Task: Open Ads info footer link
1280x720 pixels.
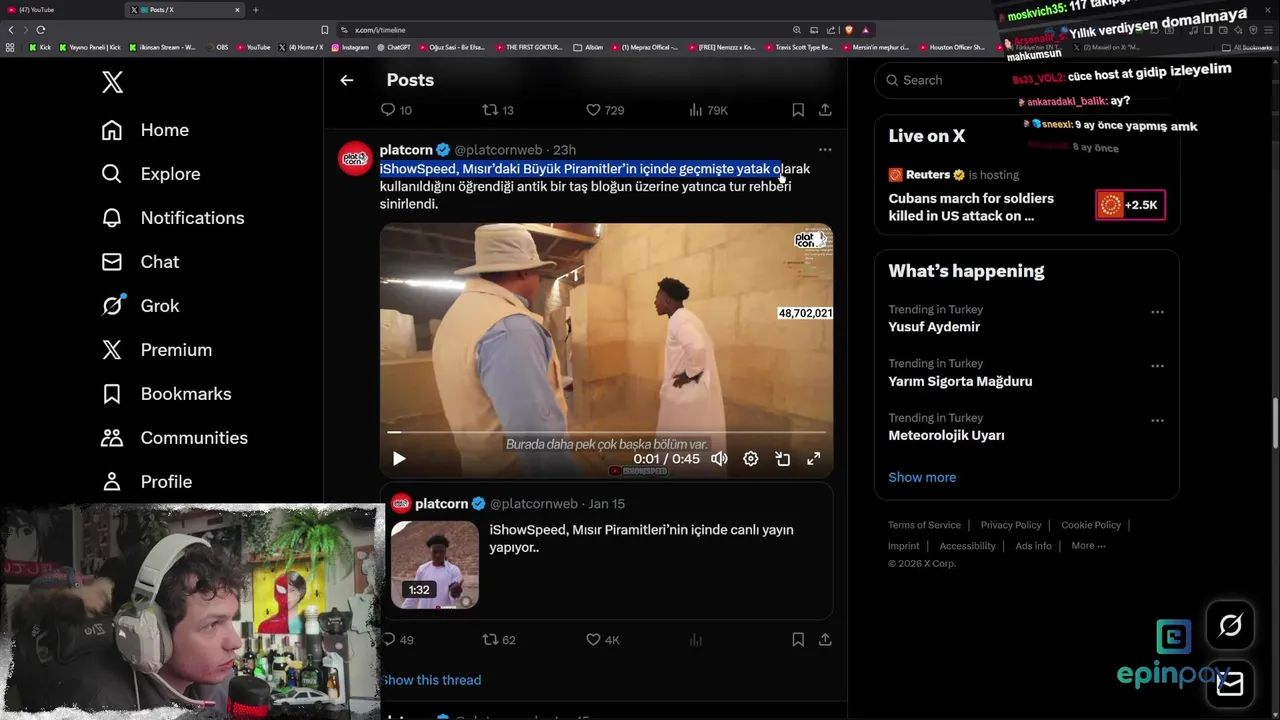Action: pyautogui.click(x=1033, y=546)
